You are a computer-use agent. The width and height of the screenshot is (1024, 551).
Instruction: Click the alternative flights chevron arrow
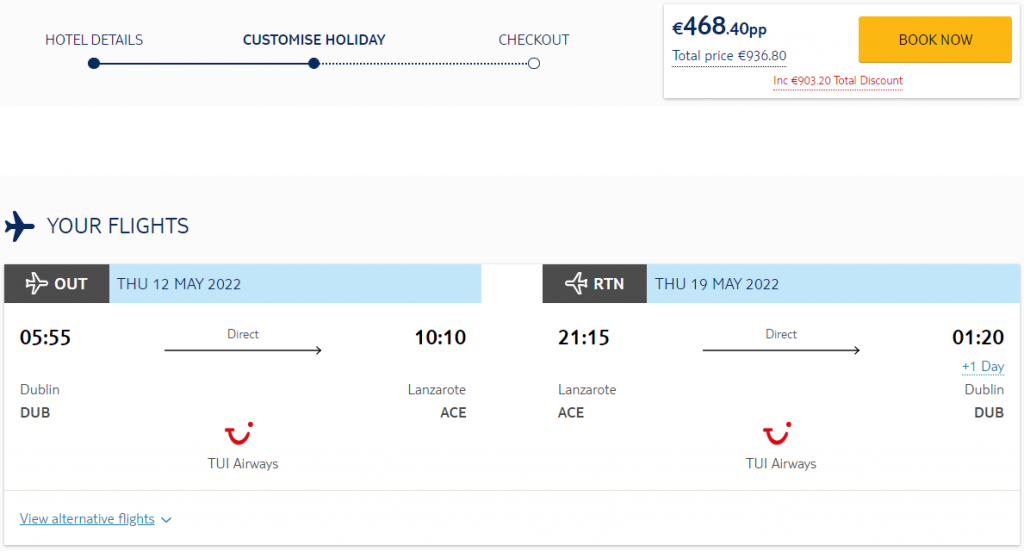(x=166, y=520)
